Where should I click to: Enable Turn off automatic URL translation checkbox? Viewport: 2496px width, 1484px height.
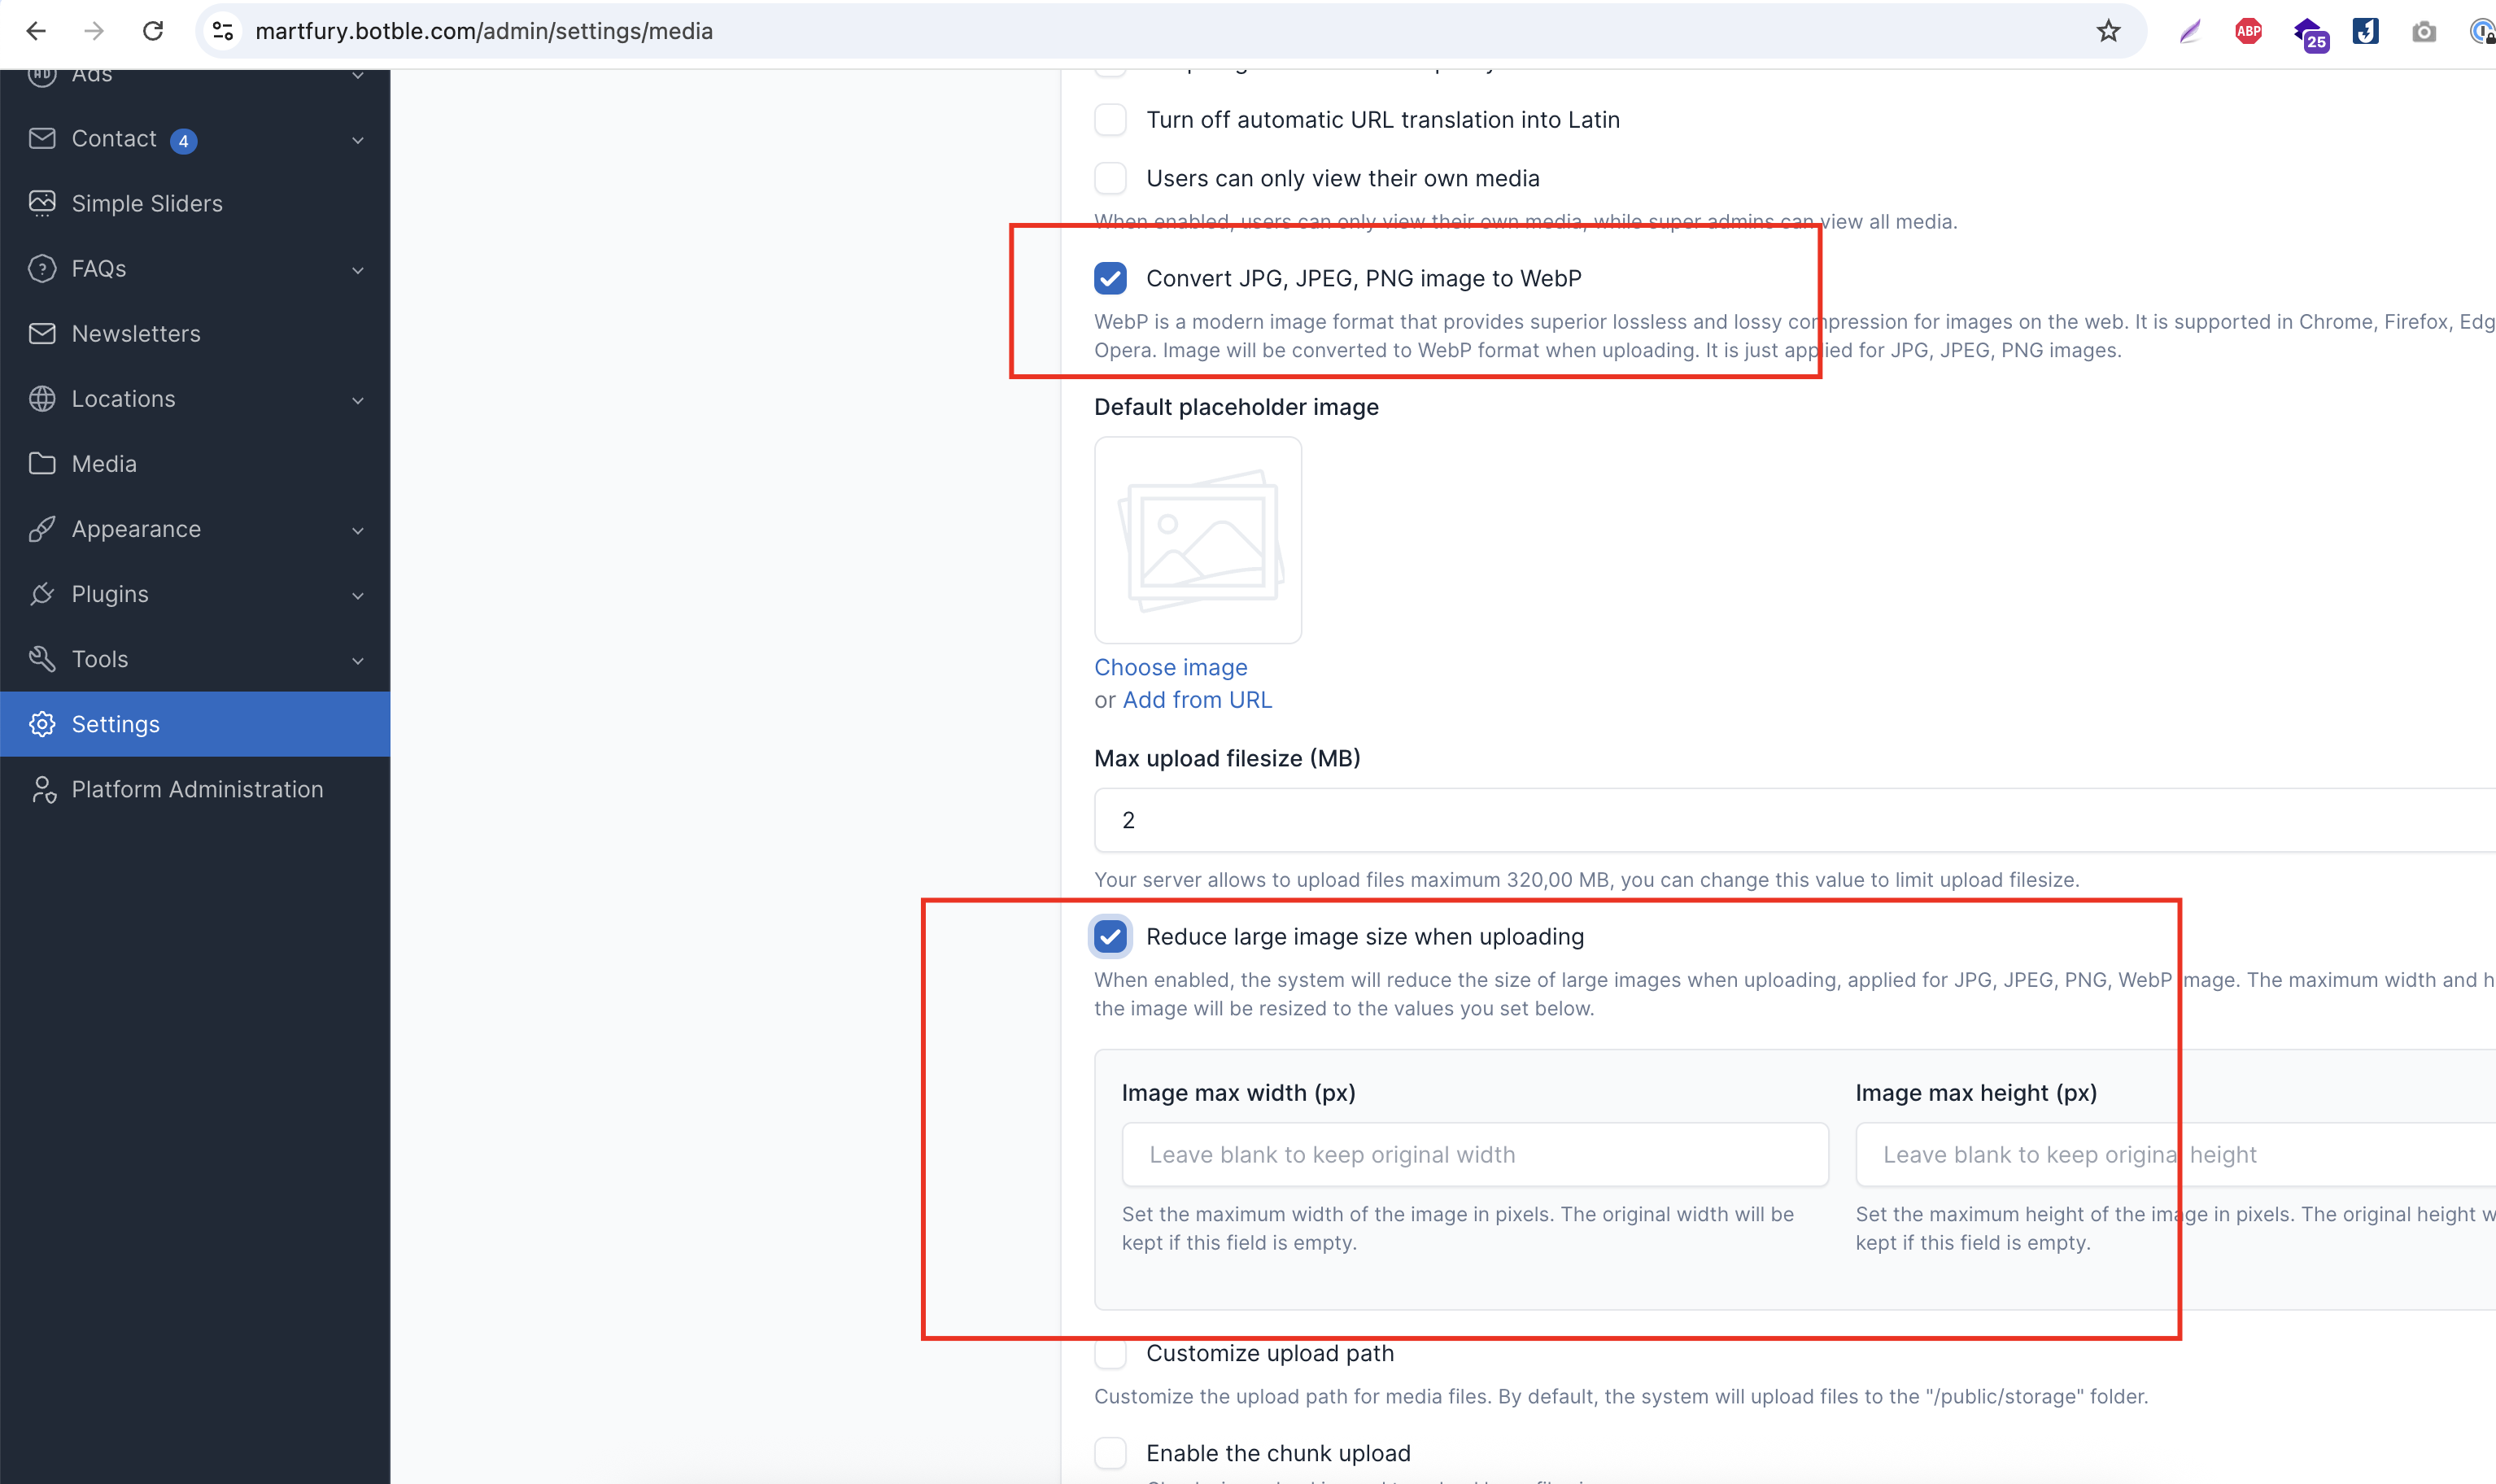[1110, 120]
